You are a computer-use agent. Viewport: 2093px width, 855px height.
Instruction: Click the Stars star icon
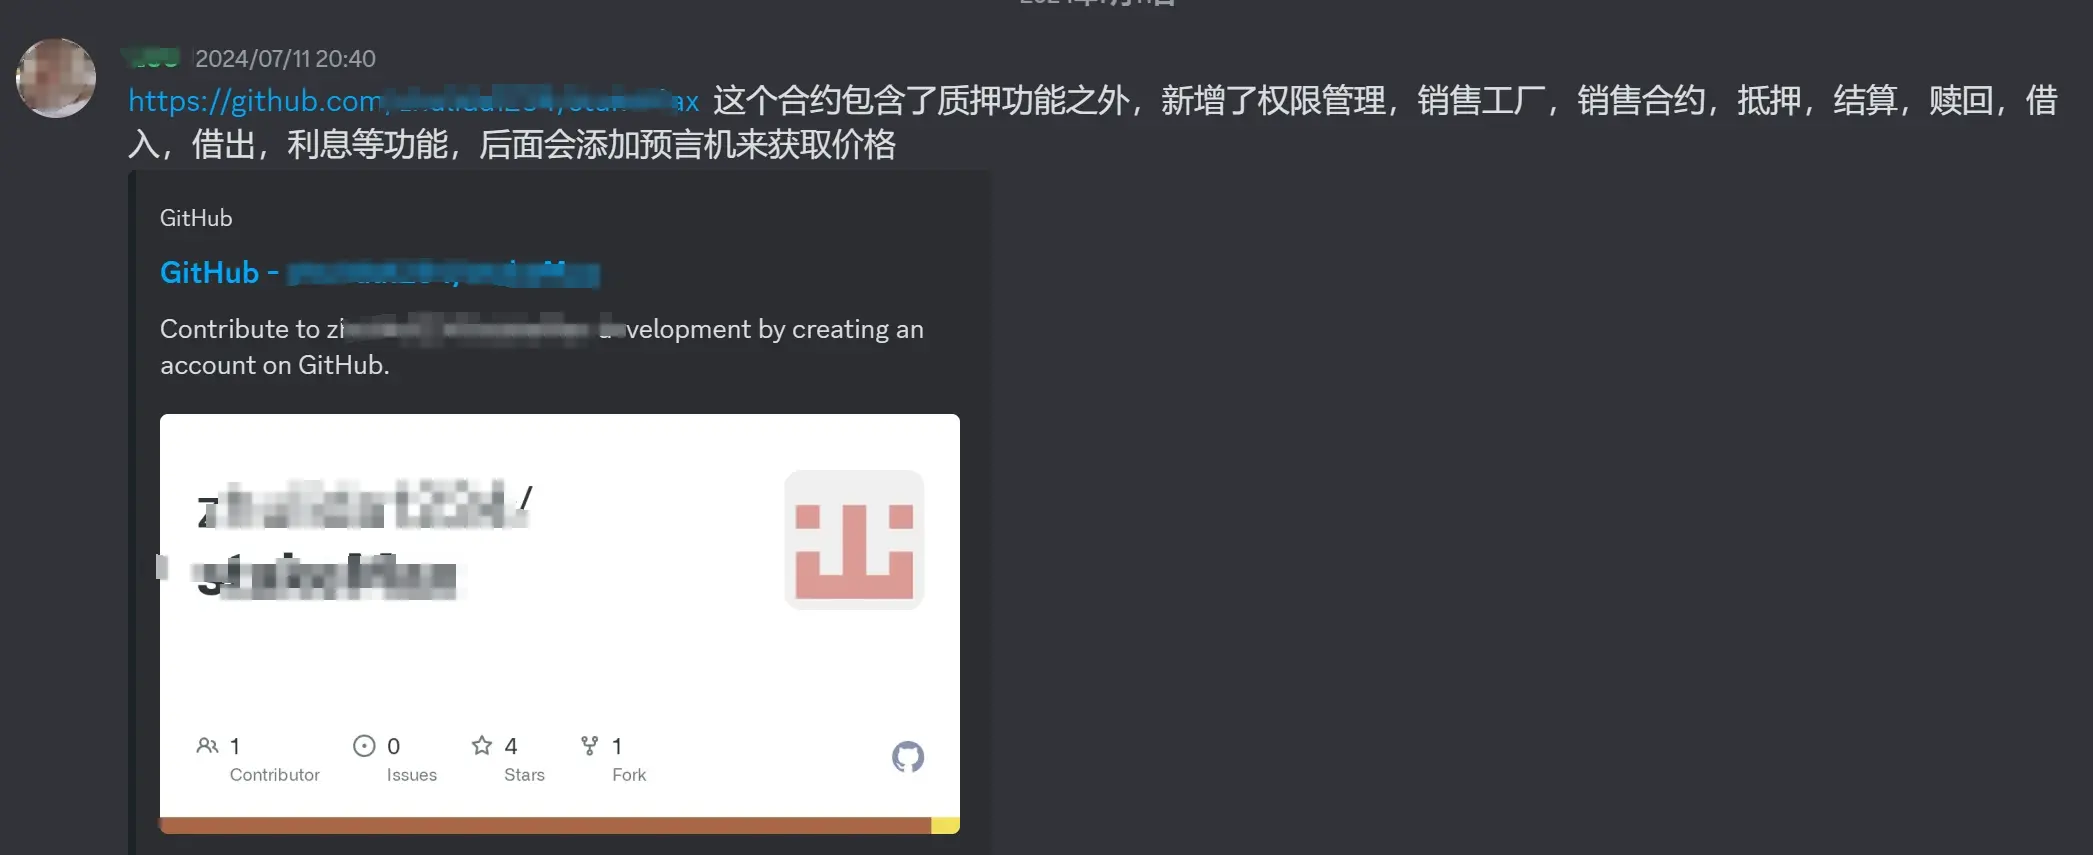click(x=482, y=746)
